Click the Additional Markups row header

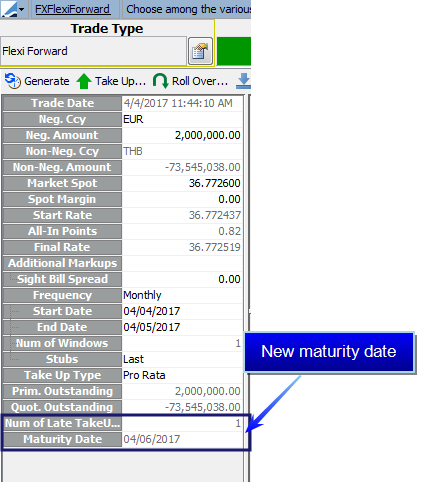(x=62, y=263)
